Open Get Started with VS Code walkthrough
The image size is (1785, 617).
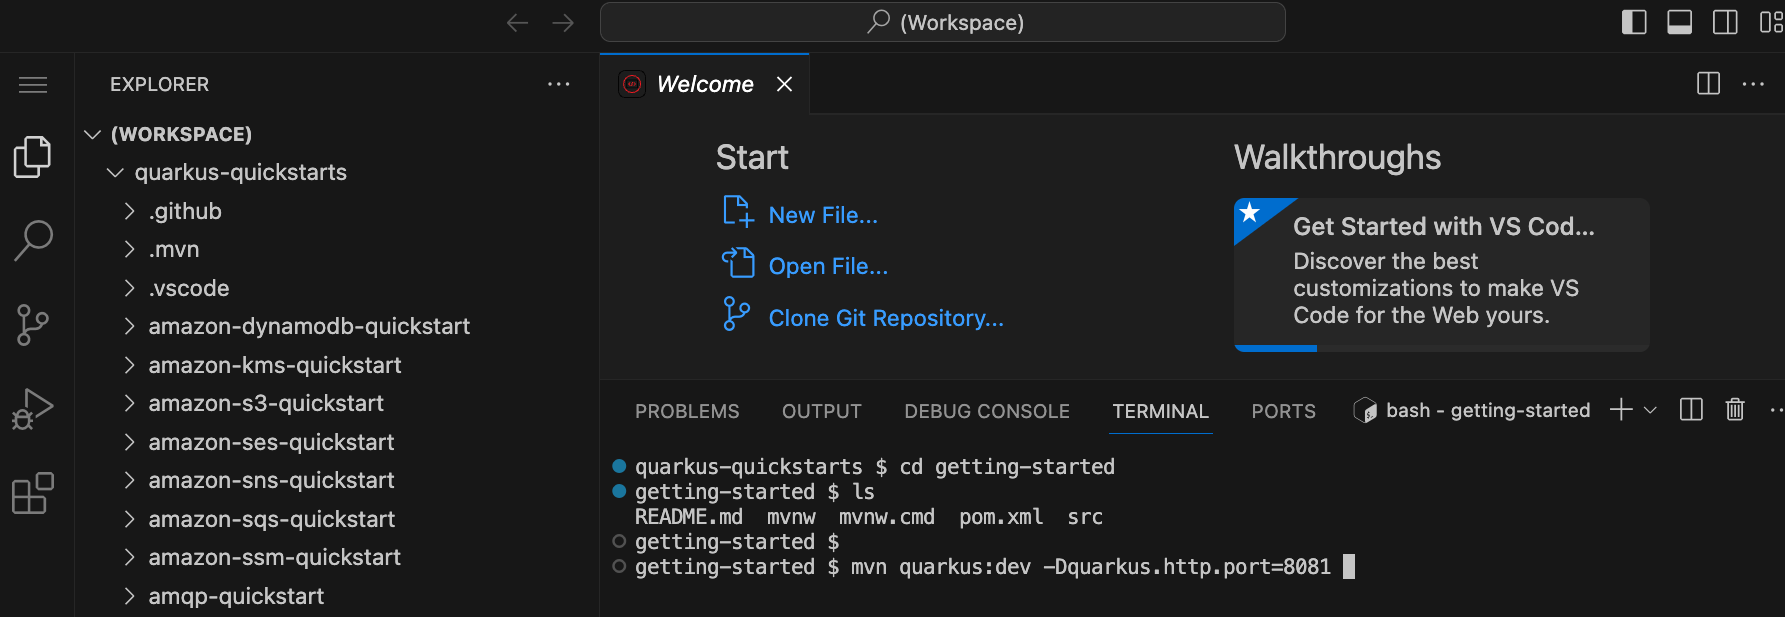click(x=1441, y=273)
